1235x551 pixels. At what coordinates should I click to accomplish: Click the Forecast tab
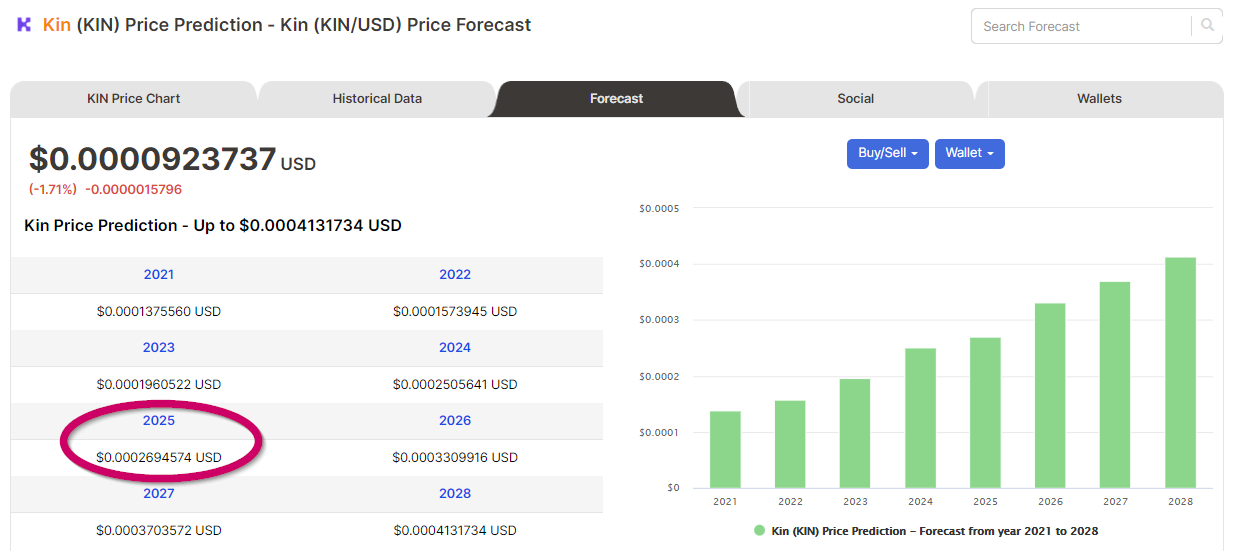point(617,99)
